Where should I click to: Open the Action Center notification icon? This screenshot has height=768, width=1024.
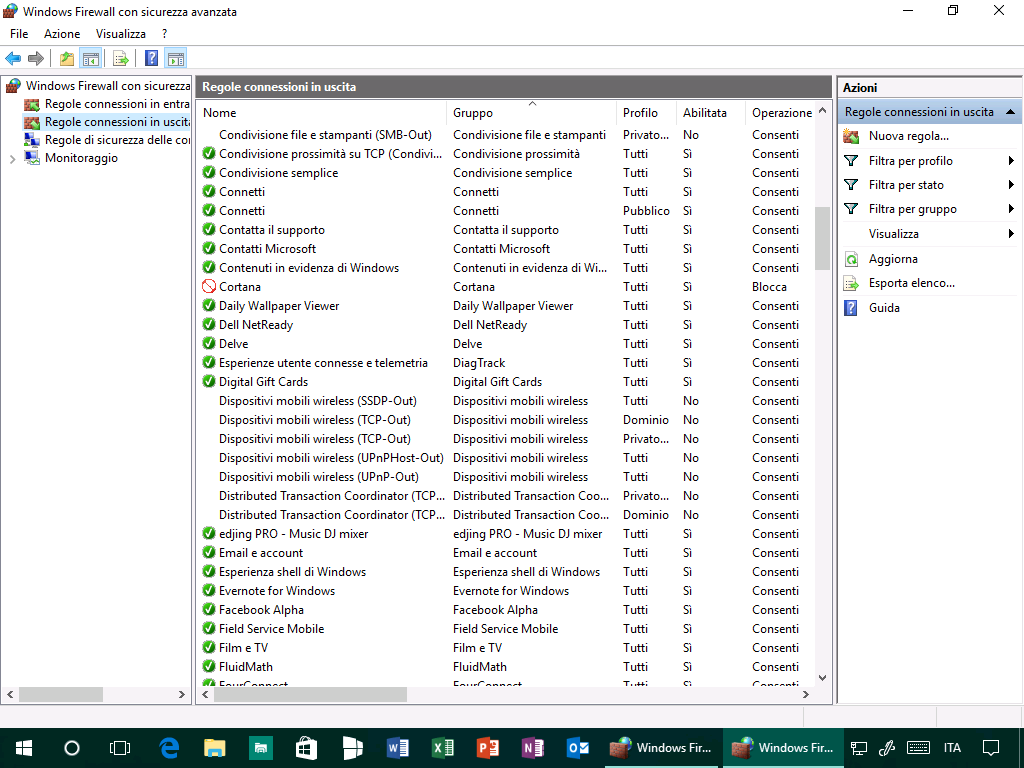pos(991,748)
